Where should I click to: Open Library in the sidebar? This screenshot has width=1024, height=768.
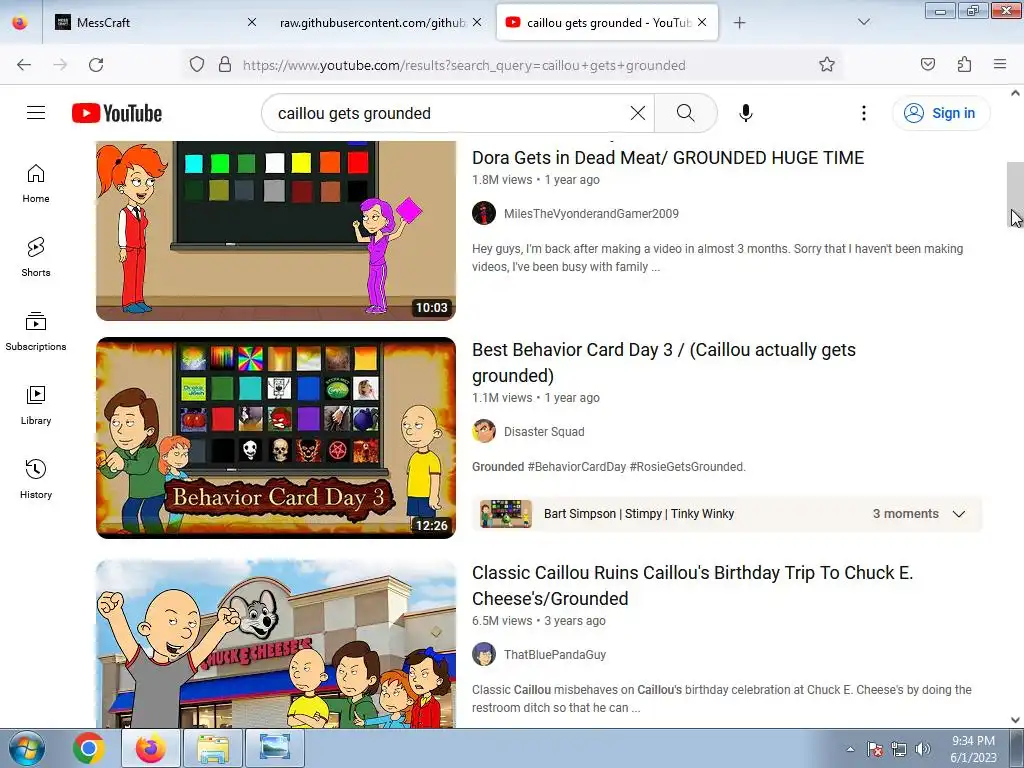[36, 406]
